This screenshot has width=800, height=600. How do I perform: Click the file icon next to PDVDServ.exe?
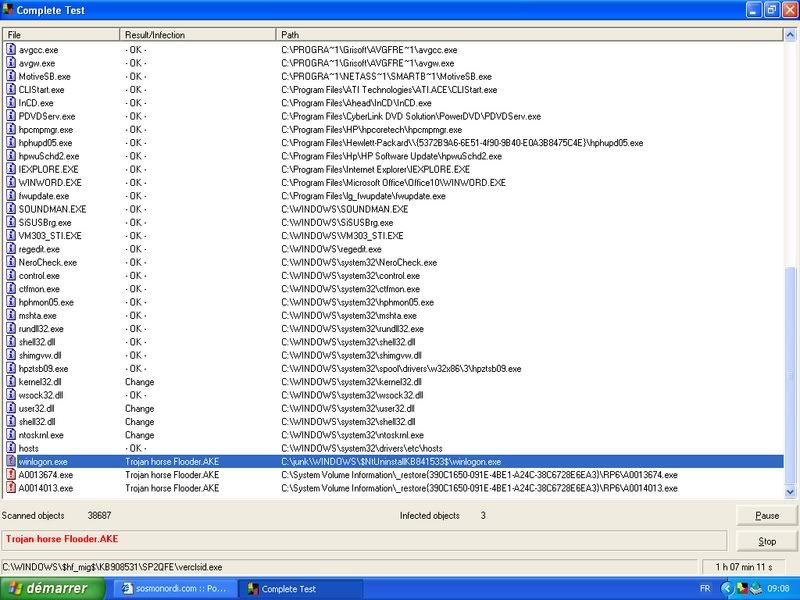click(x=11, y=116)
